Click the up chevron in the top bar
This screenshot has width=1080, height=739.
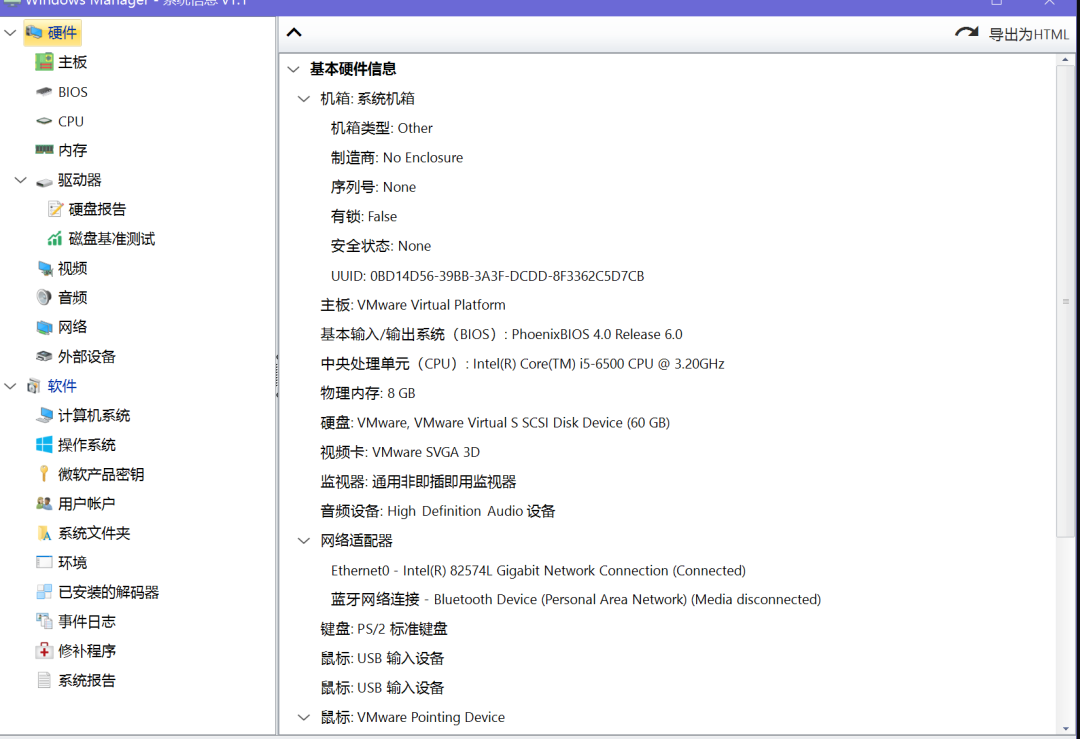294,32
